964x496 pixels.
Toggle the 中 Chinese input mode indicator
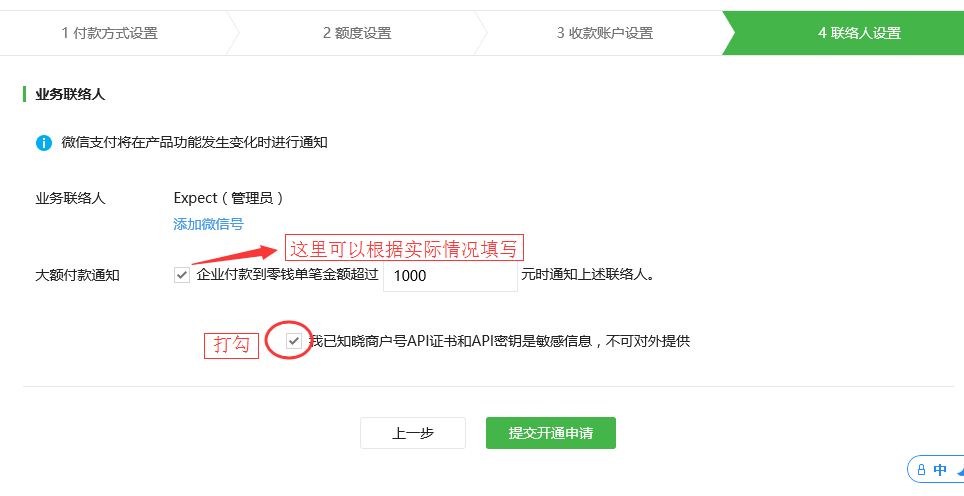940,470
